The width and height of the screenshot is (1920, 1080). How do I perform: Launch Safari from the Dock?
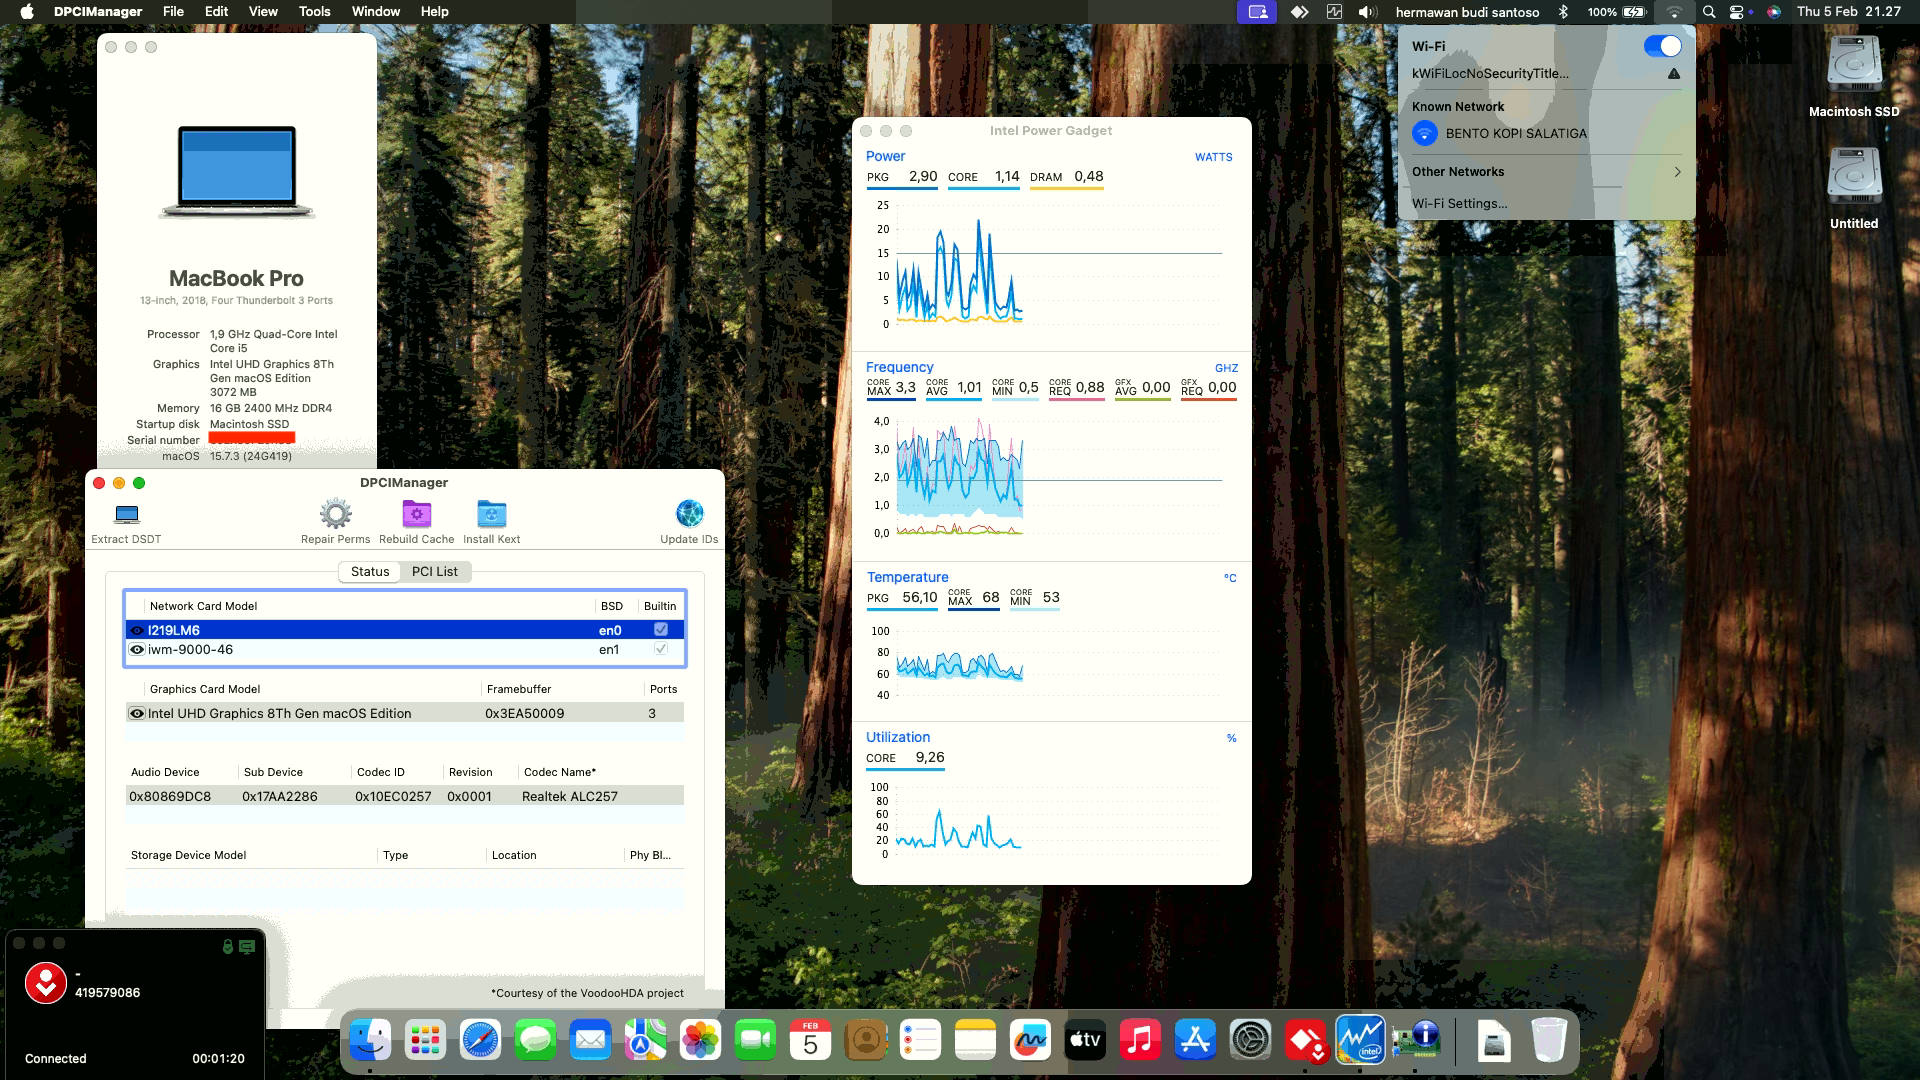[x=480, y=1041]
